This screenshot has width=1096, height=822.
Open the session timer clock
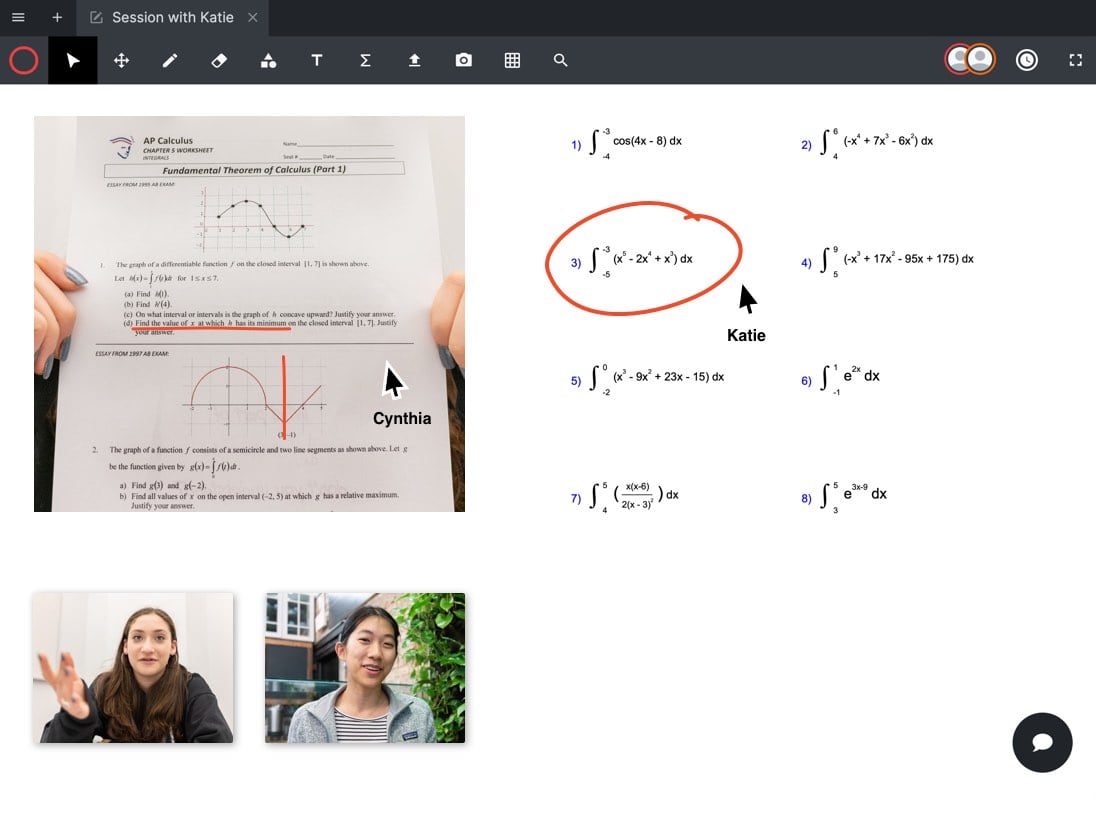[1027, 60]
